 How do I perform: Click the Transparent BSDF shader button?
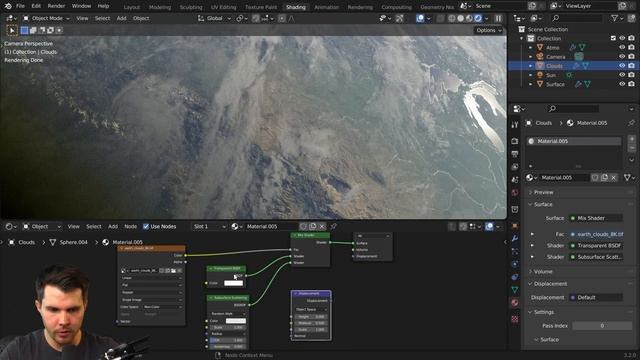click(x=596, y=246)
